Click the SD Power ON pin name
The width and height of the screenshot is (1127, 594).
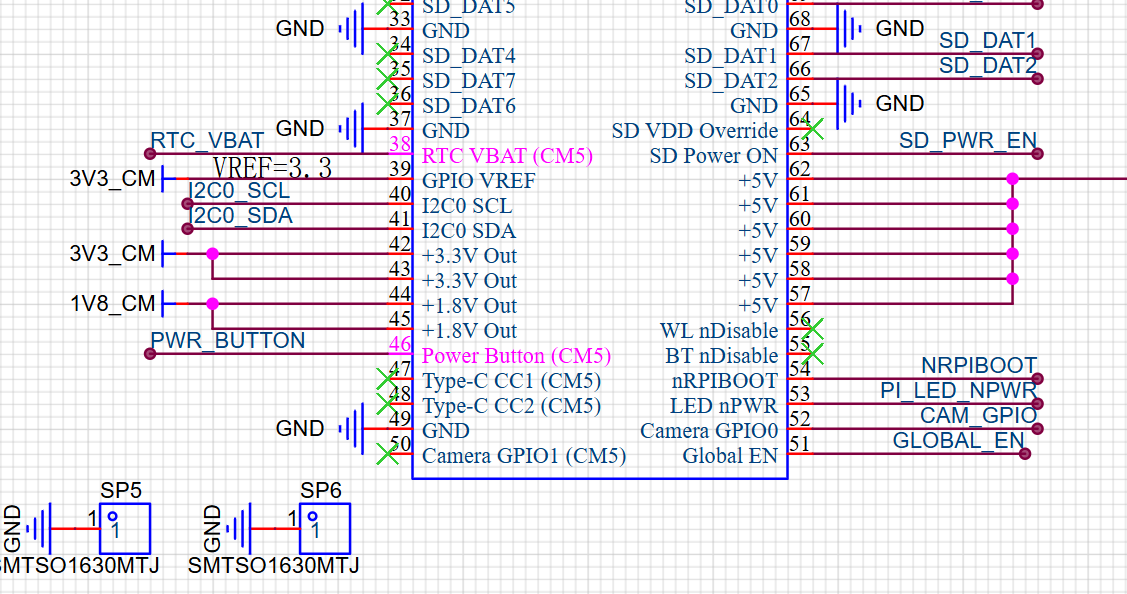pyautogui.click(x=714, y=156)
